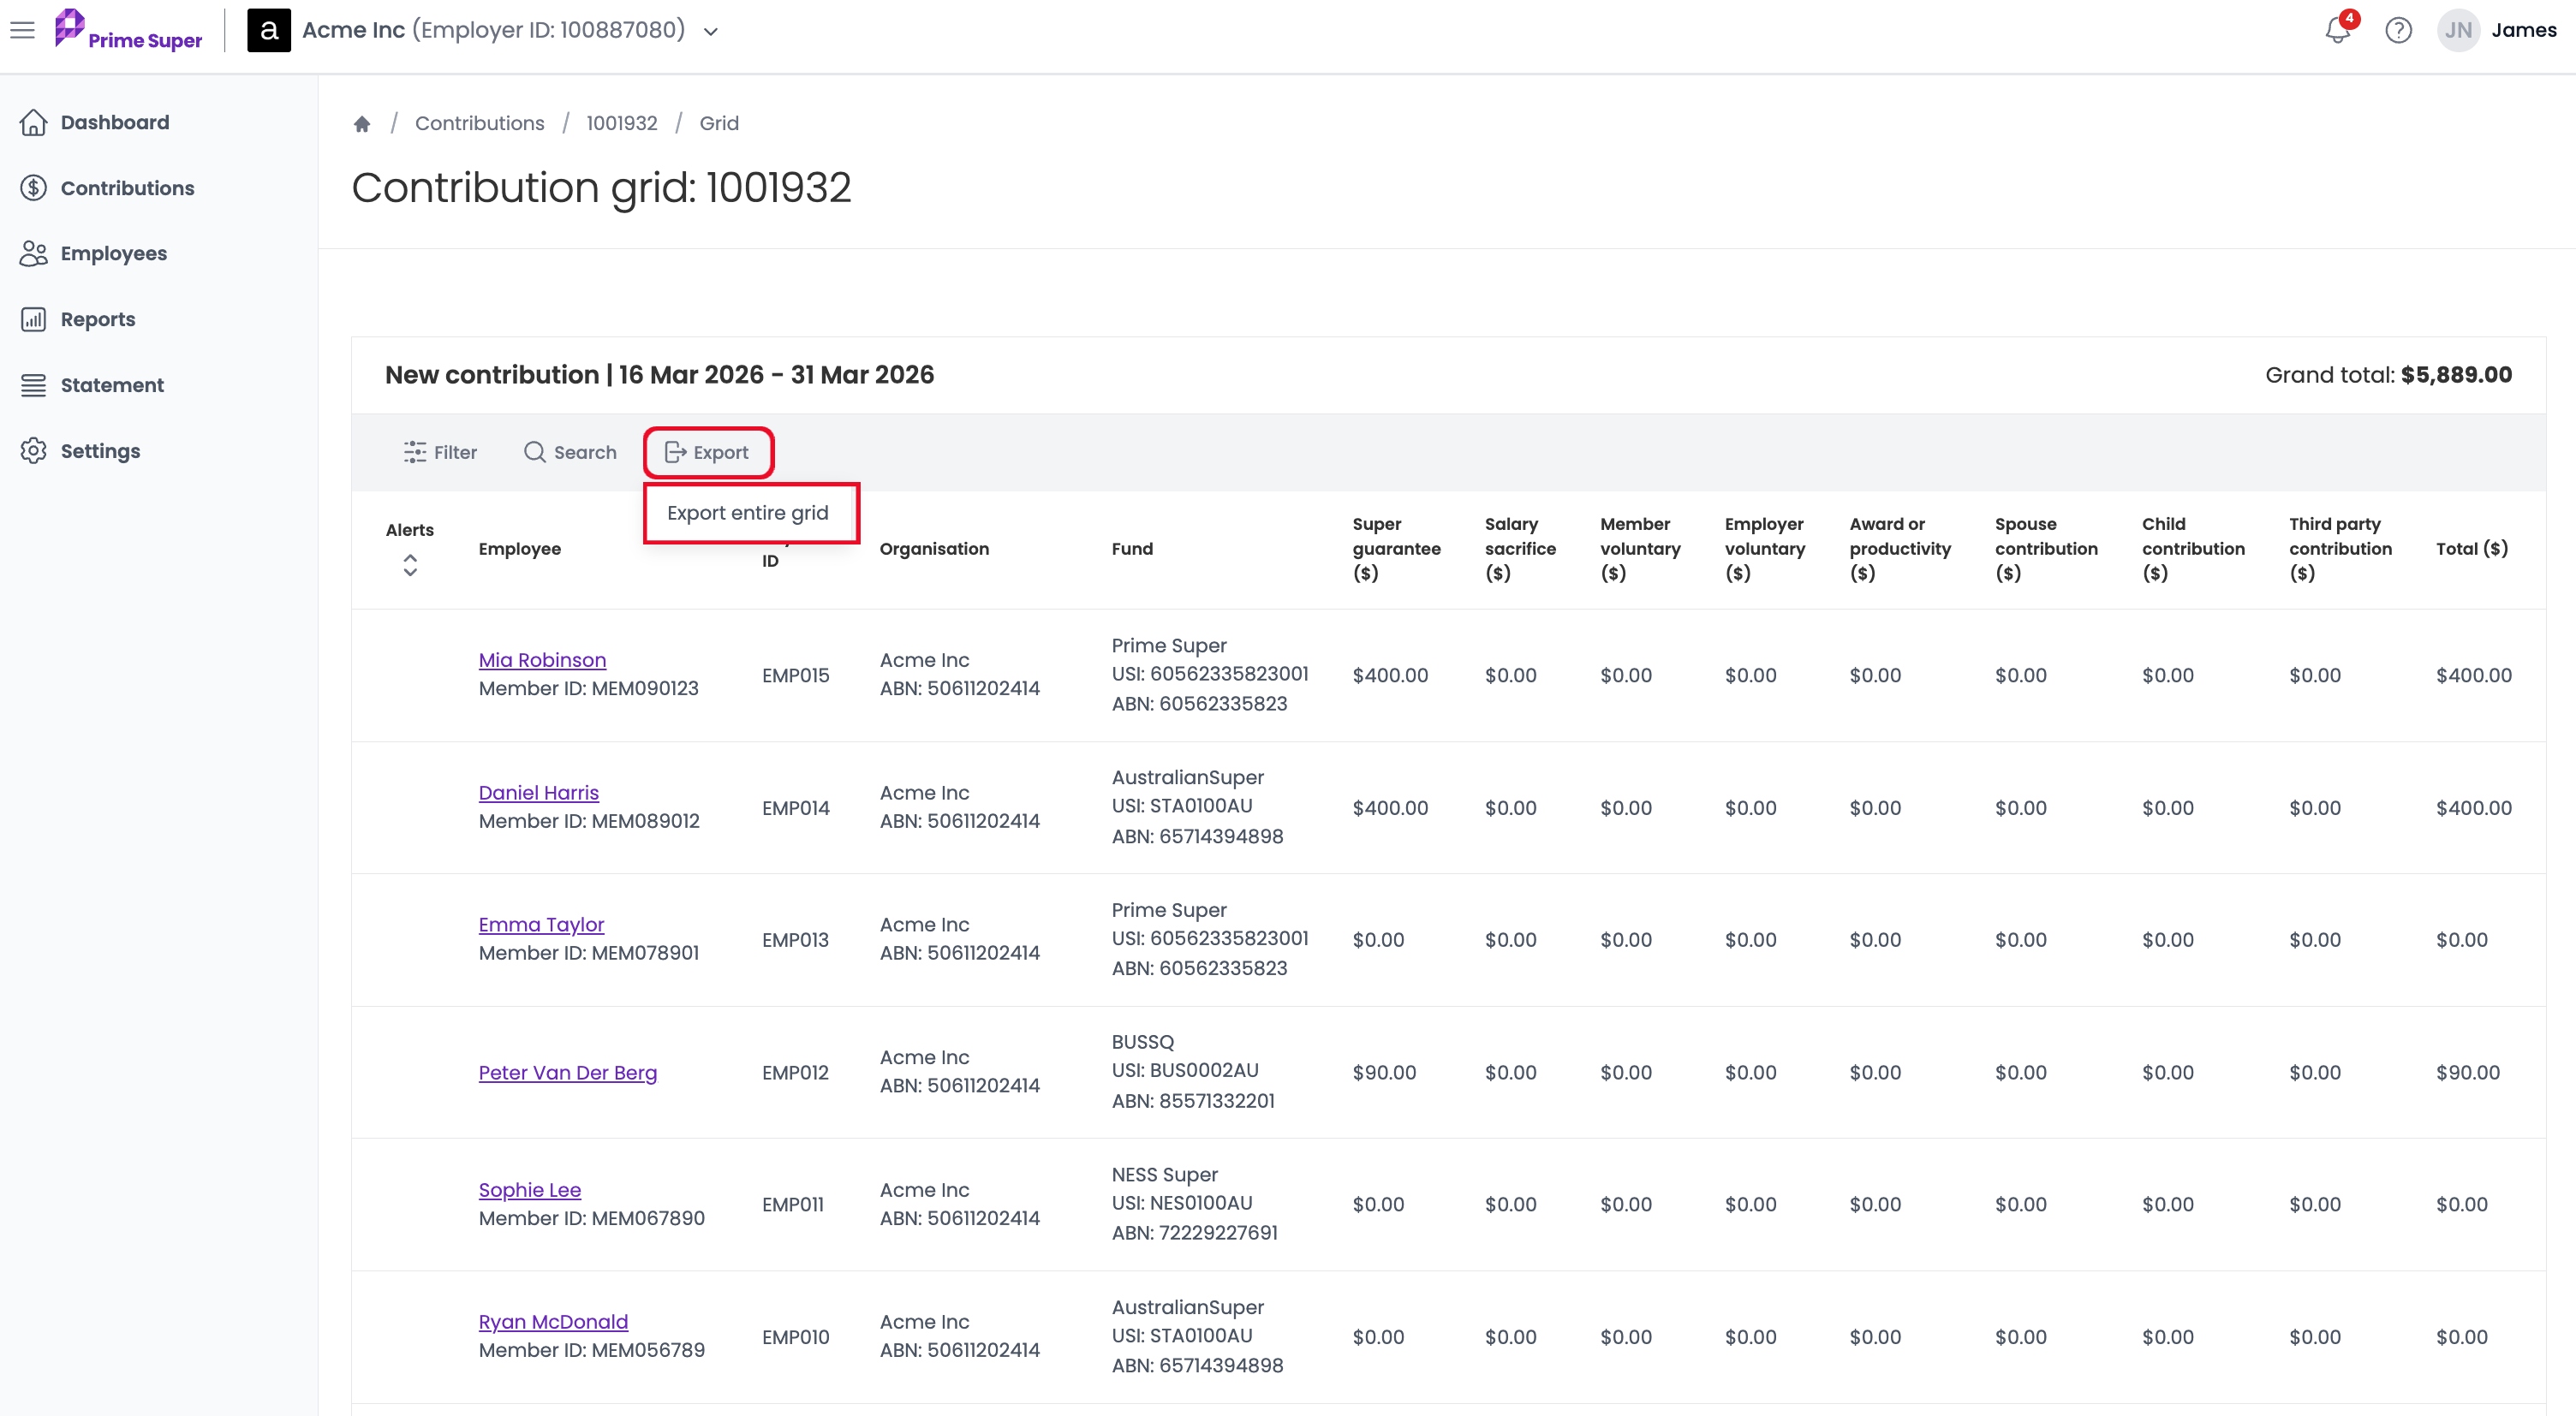Click the Employees people icon
2576x1416 pixels.
point(34,253)
